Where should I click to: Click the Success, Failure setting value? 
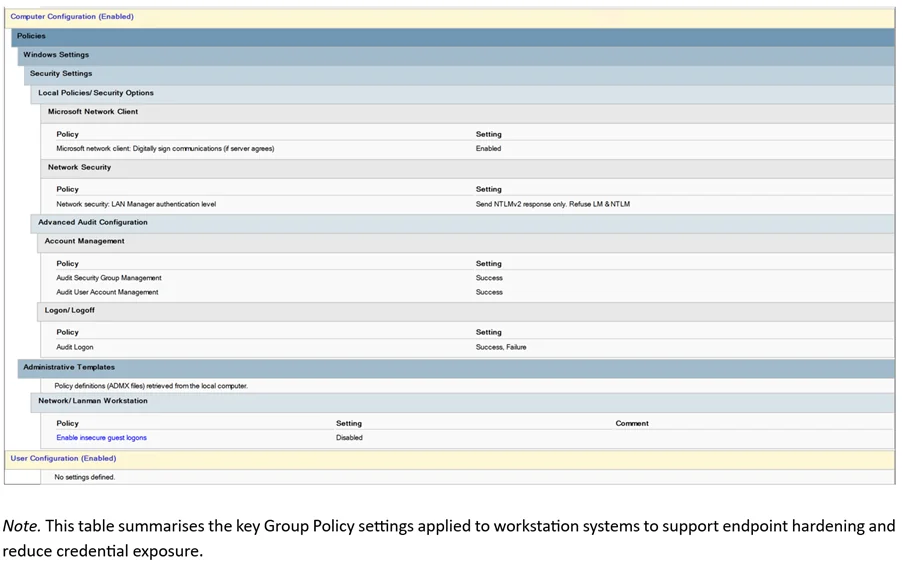[501, 347]
